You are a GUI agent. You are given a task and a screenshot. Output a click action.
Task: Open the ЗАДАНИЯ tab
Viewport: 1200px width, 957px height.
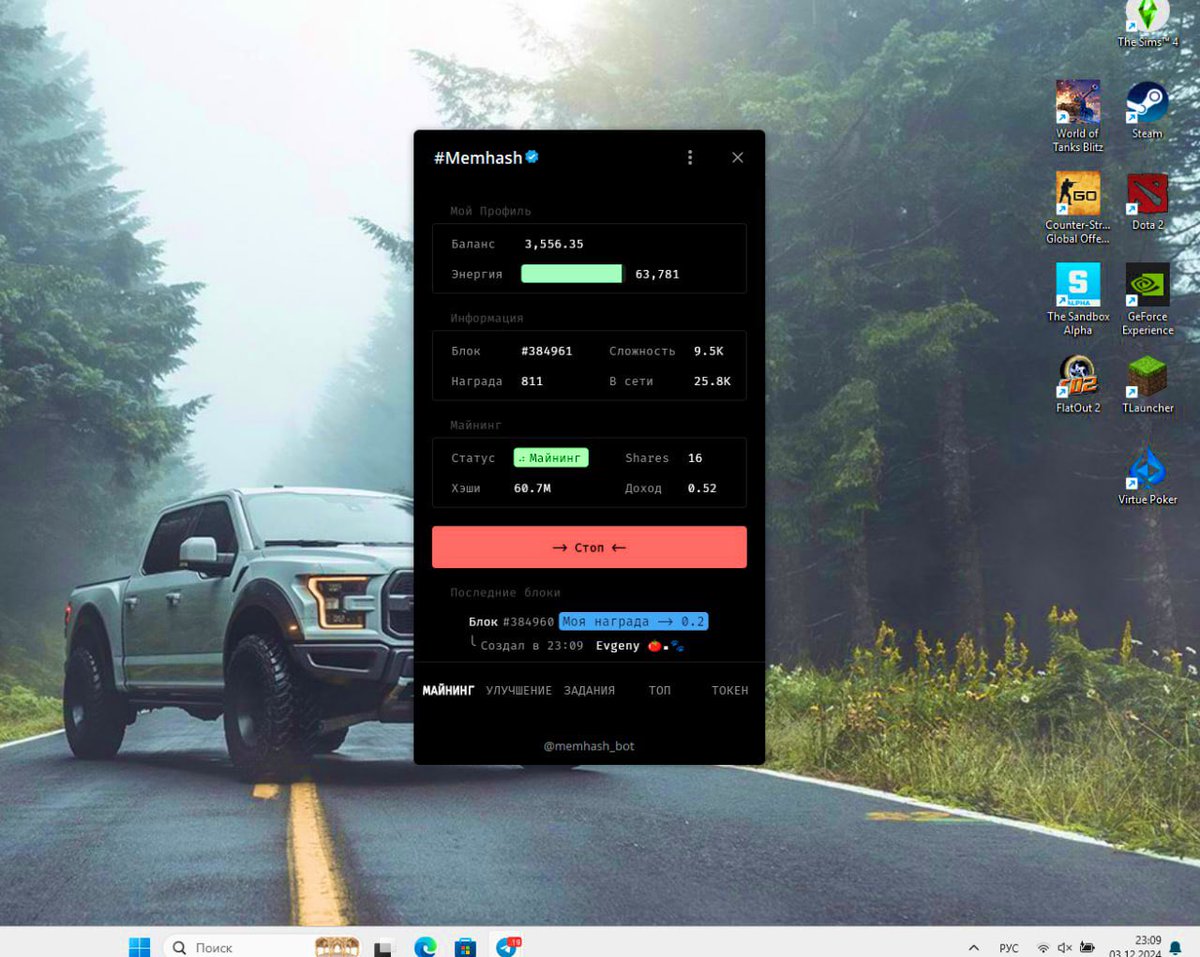tap(589, 690)
